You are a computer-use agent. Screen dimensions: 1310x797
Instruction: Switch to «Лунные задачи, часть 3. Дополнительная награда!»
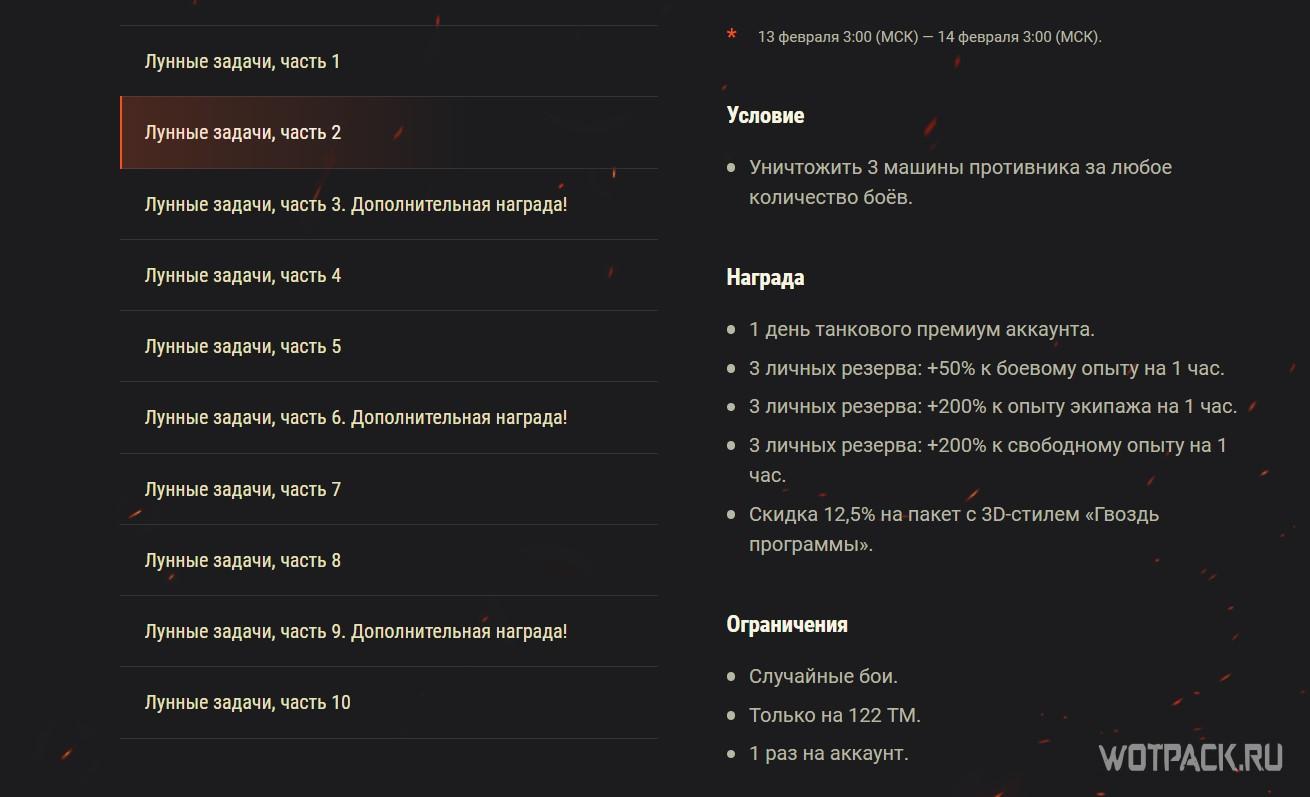356,204
